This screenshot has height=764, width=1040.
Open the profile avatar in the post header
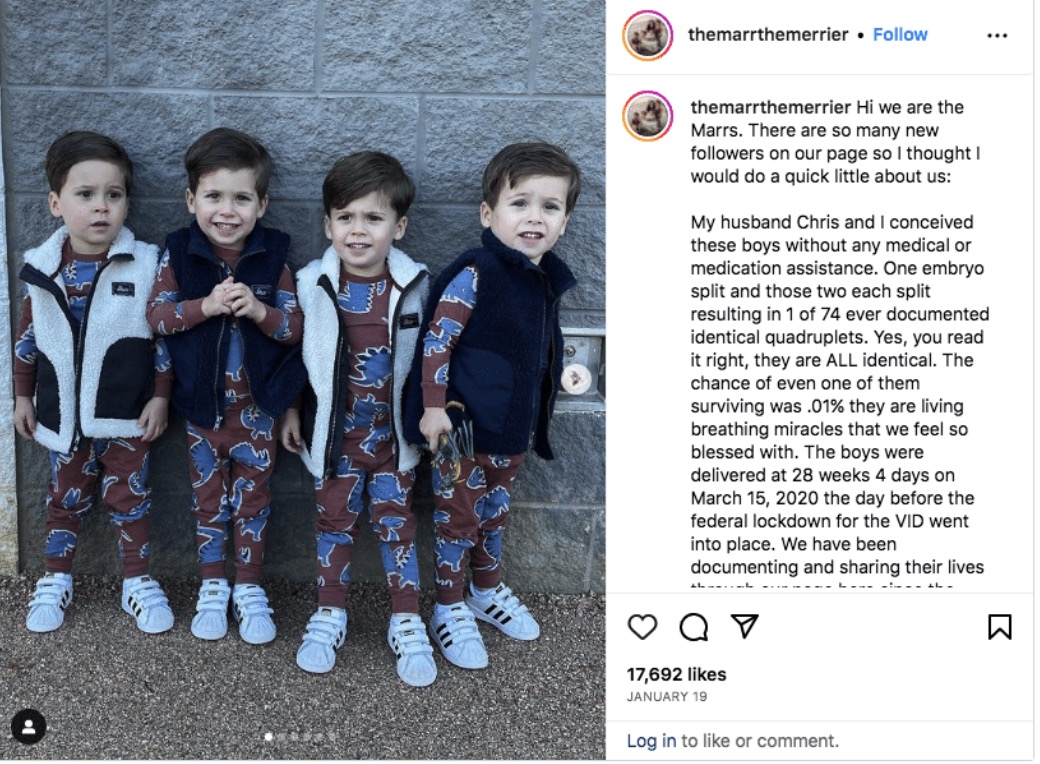point(647,35)
